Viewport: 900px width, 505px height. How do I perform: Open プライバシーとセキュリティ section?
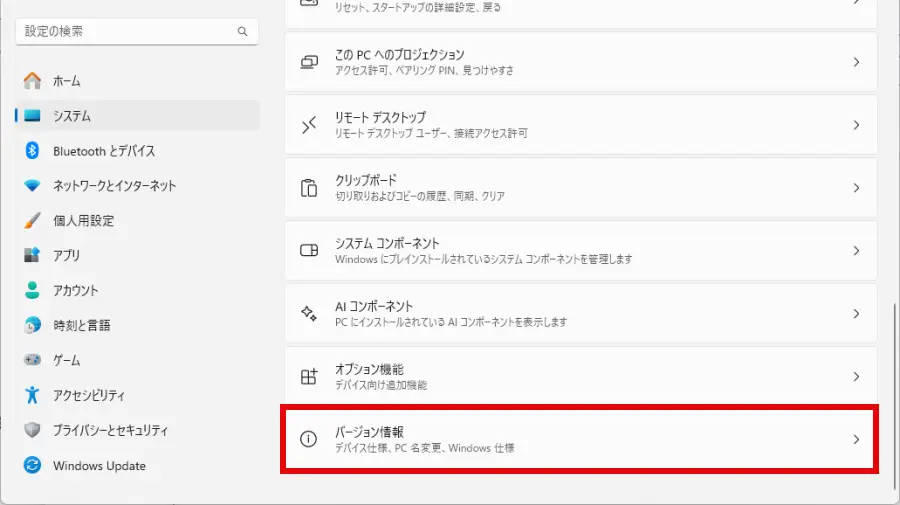pyautogui.click(x=138, y=430)
